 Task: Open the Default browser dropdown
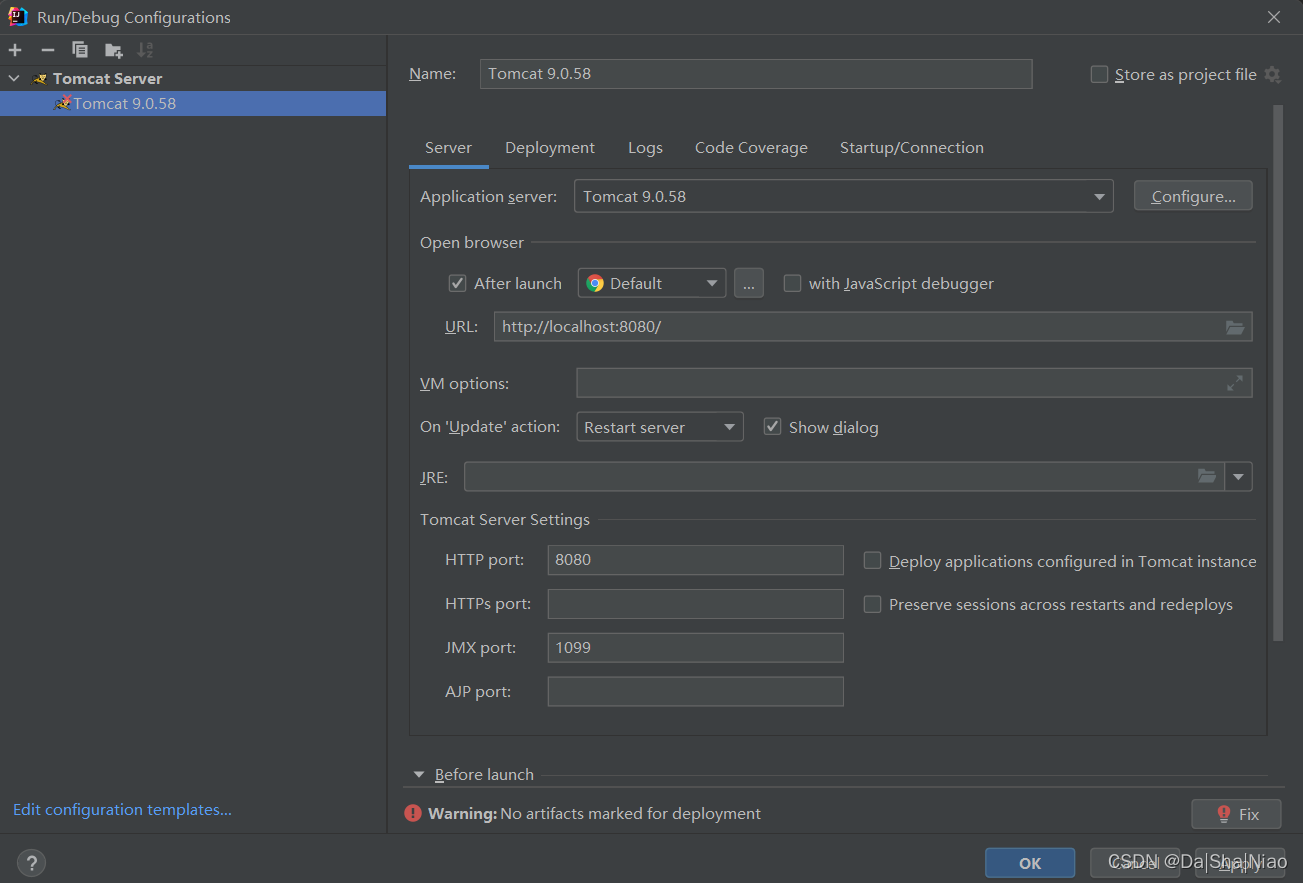[652, 283]
